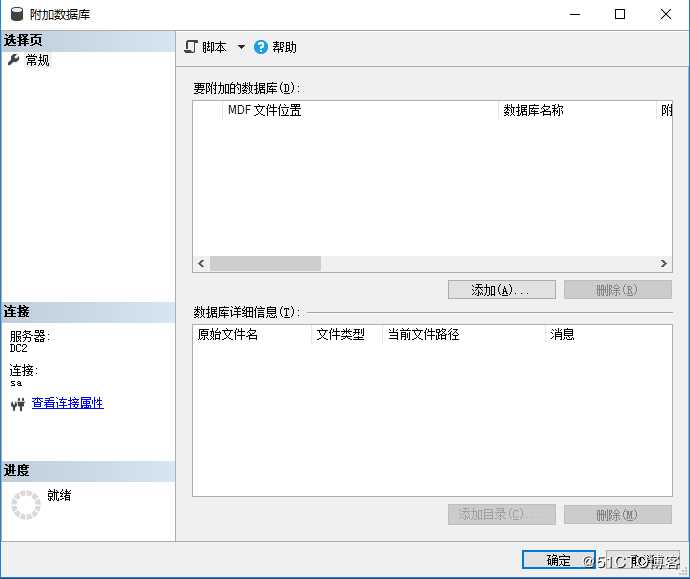This screenshot has width=690, height=579.
Task: Maximize the 附加数据库 window
Action: tap(620, 14)
